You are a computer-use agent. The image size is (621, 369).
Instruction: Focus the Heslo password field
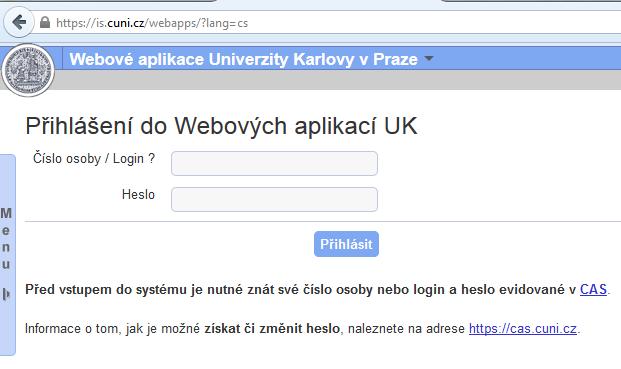point(274,199)
